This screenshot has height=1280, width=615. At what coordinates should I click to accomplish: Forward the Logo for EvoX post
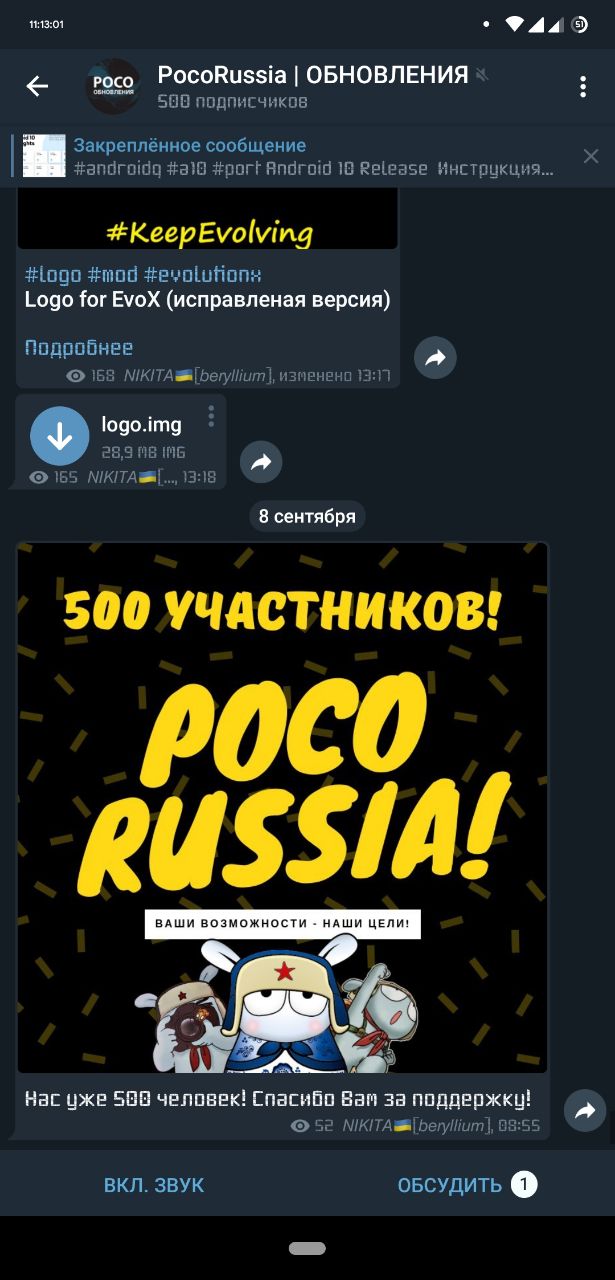[x=435, y=358]
